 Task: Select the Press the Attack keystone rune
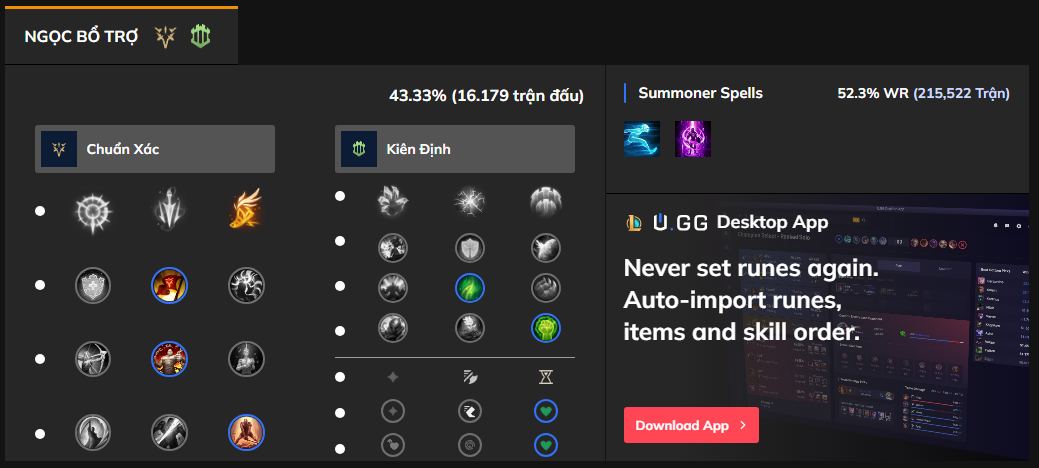coord(94,211)
